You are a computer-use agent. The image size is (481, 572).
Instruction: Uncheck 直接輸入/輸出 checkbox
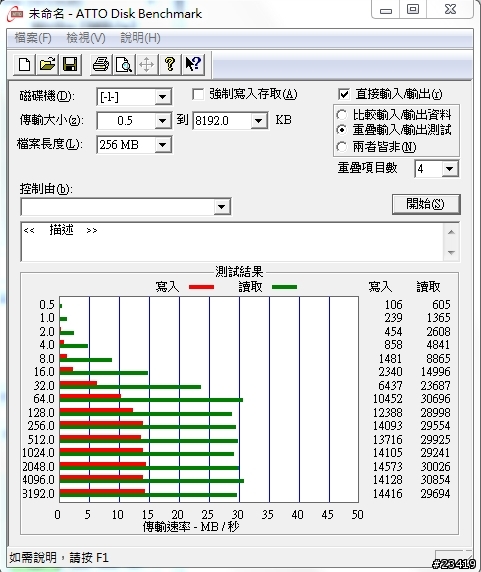[x=344, y=94]
